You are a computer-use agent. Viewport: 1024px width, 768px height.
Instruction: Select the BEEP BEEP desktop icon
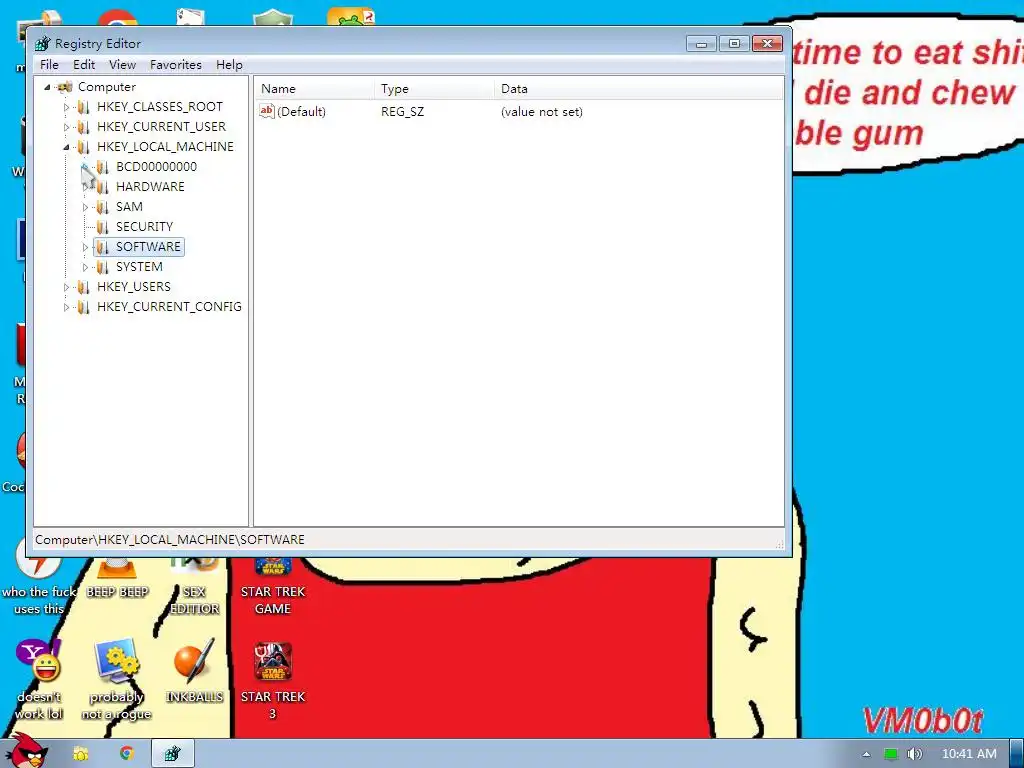pyautogui.click(x=118, y=579)
